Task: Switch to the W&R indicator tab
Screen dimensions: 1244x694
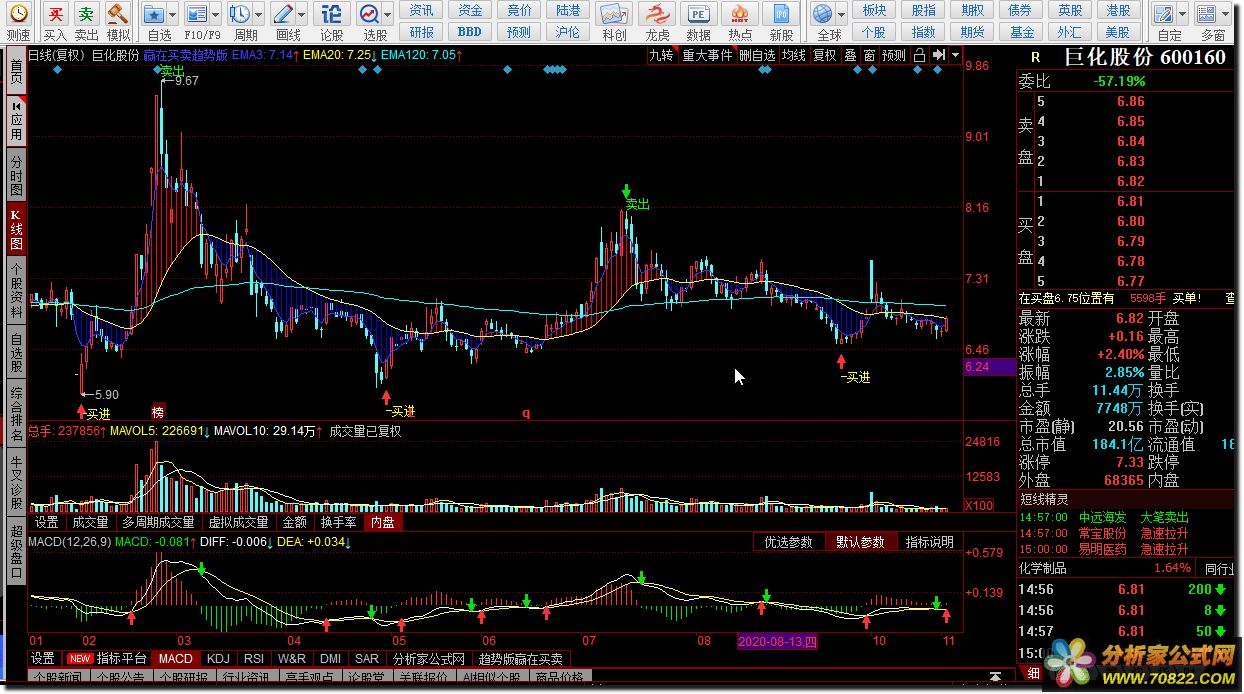Action: coord(292,658)
